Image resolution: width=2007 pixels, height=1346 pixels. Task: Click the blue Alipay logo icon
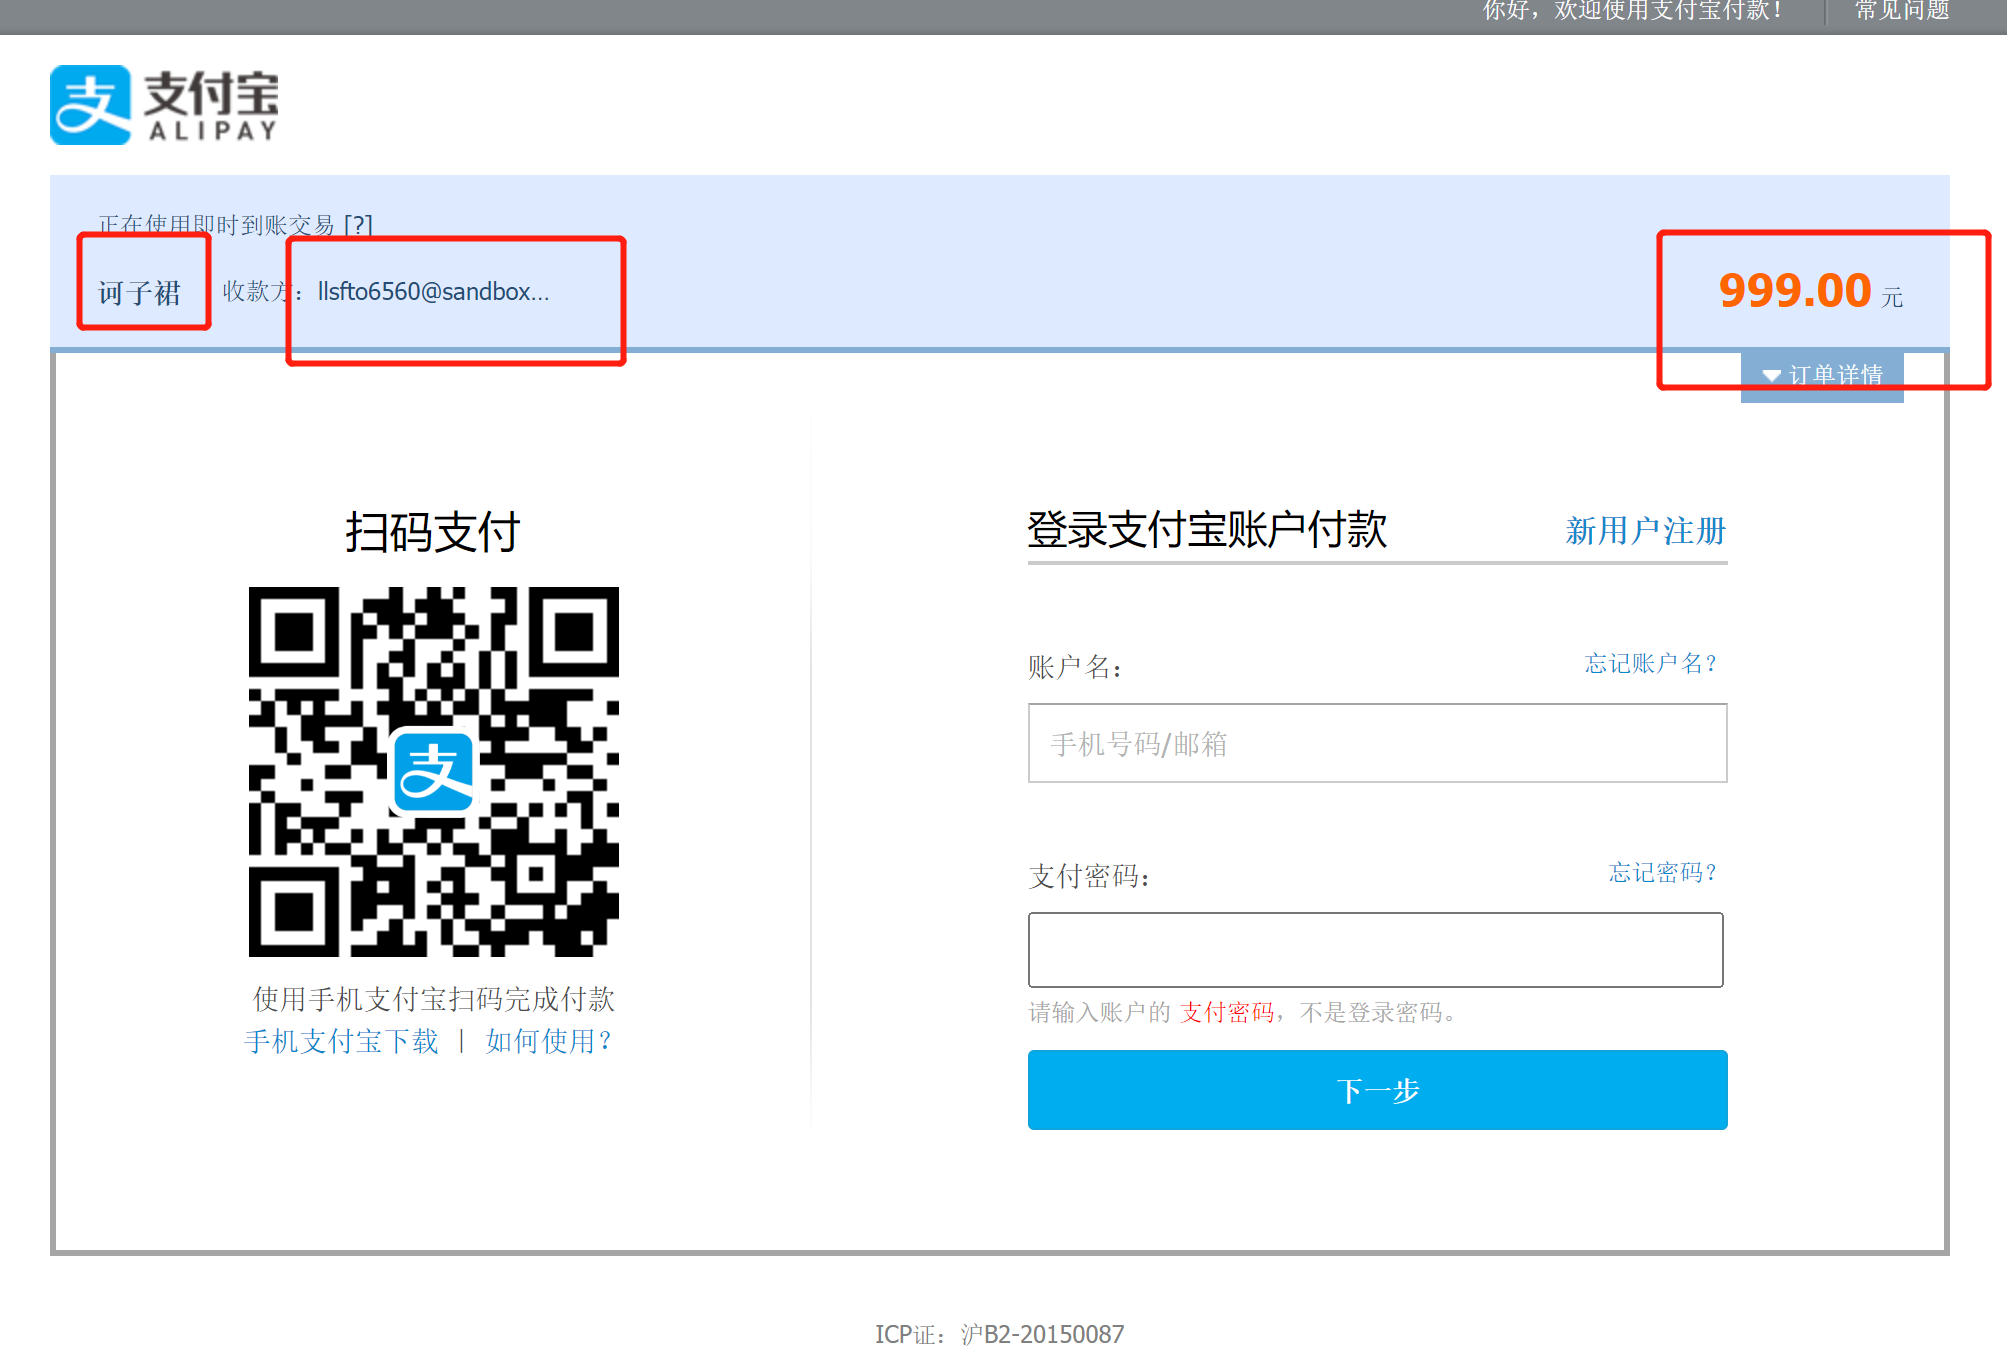90,105
